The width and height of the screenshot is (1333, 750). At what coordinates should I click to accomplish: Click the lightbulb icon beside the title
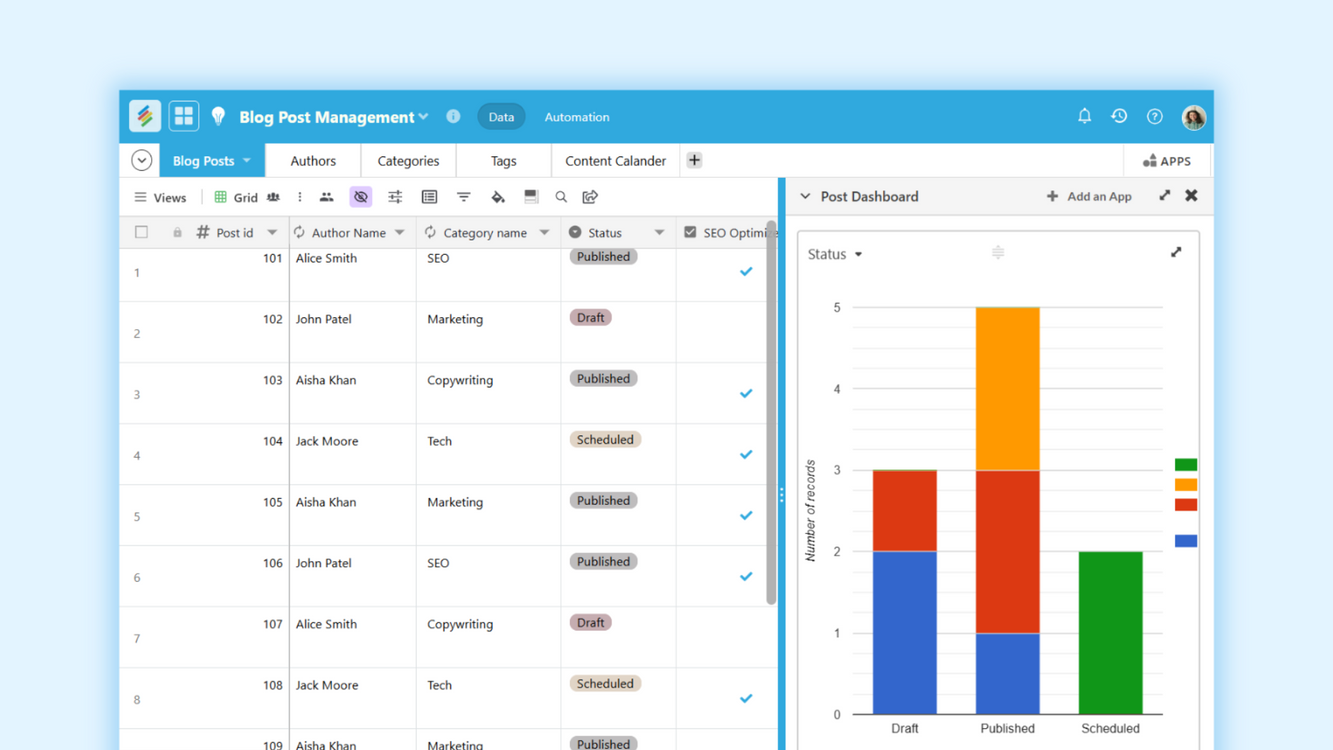click(x=218, y=117)
